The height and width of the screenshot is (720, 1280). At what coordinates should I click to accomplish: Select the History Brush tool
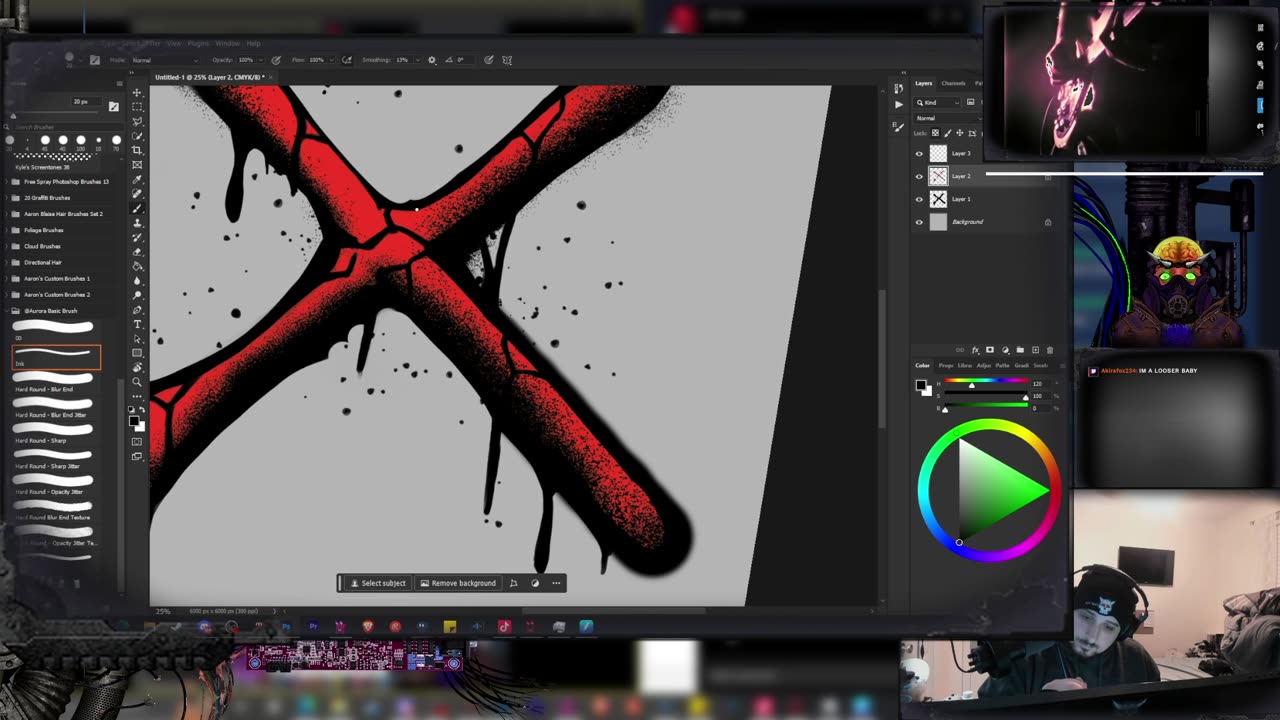pos(138,237)
